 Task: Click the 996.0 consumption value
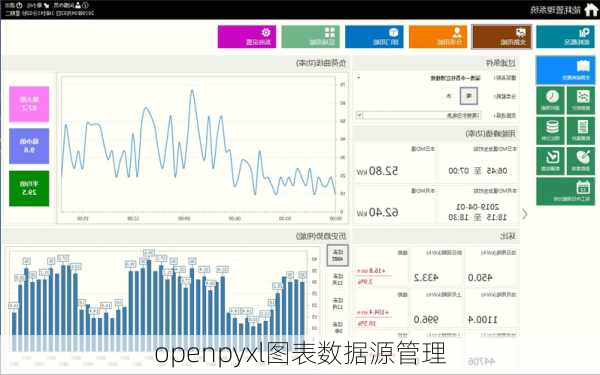point(426,320)
